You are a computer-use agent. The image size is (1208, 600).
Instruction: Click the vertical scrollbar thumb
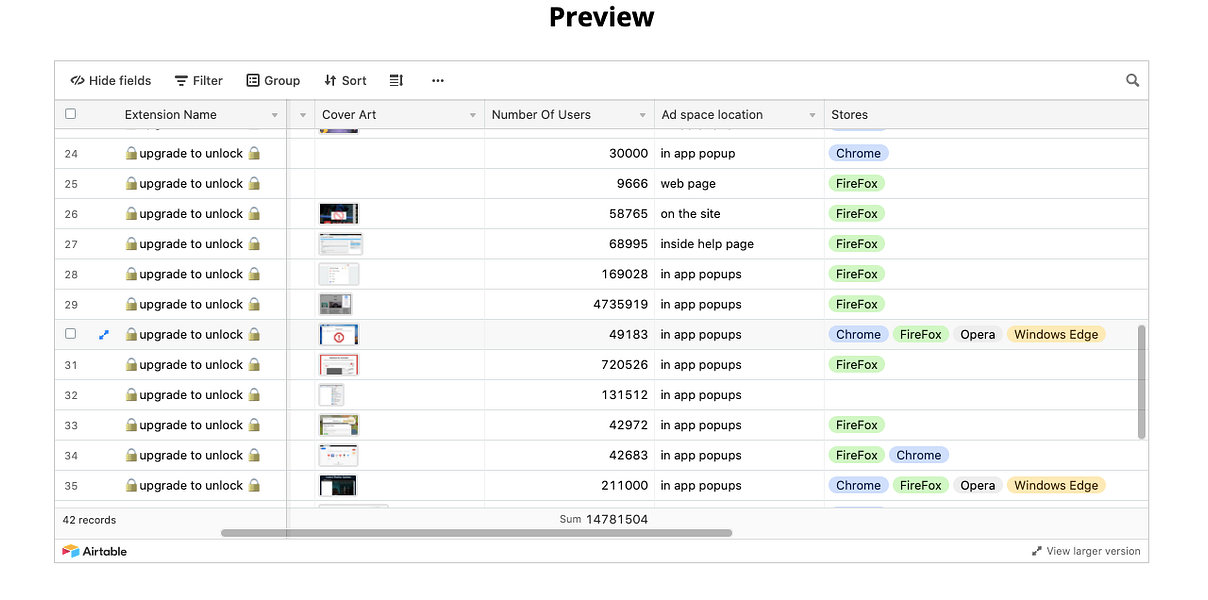[1142, 381]
